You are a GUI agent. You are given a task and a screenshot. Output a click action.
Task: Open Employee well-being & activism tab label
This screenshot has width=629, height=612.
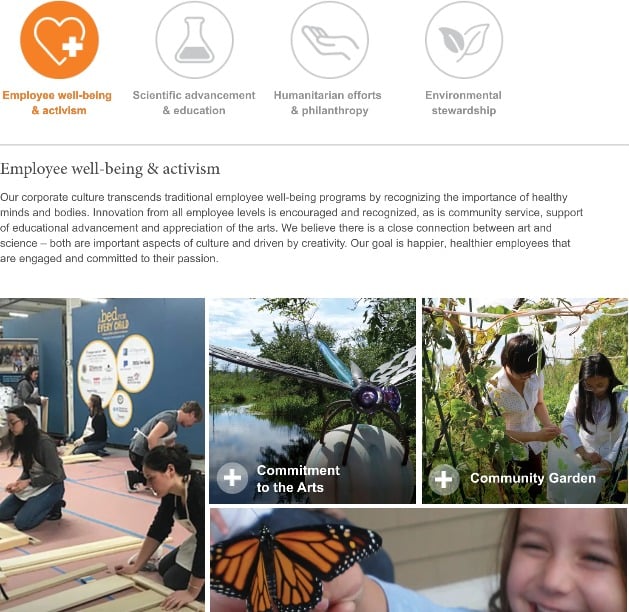click(x=57, y=103)
